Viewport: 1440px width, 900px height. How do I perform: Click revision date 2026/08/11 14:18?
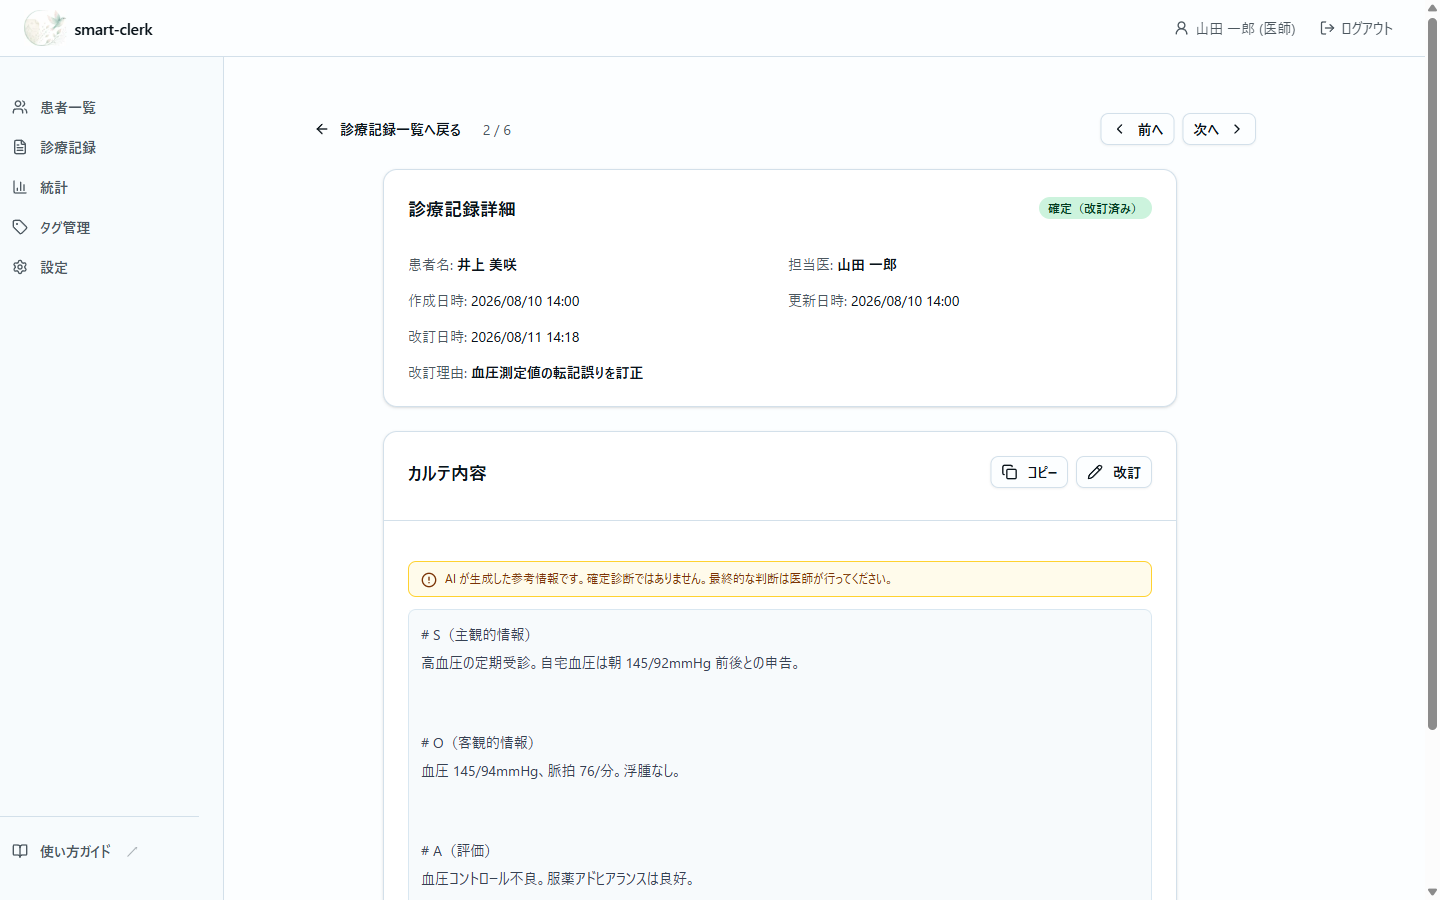525,337
